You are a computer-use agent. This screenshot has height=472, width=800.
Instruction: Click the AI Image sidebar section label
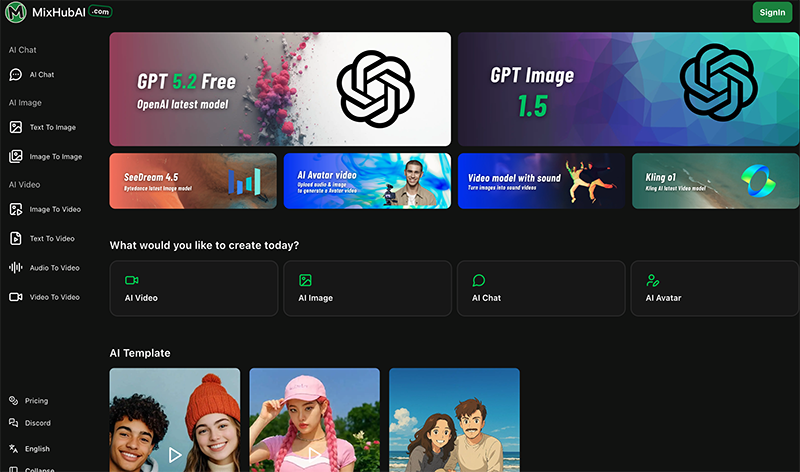tap(25, 103)
